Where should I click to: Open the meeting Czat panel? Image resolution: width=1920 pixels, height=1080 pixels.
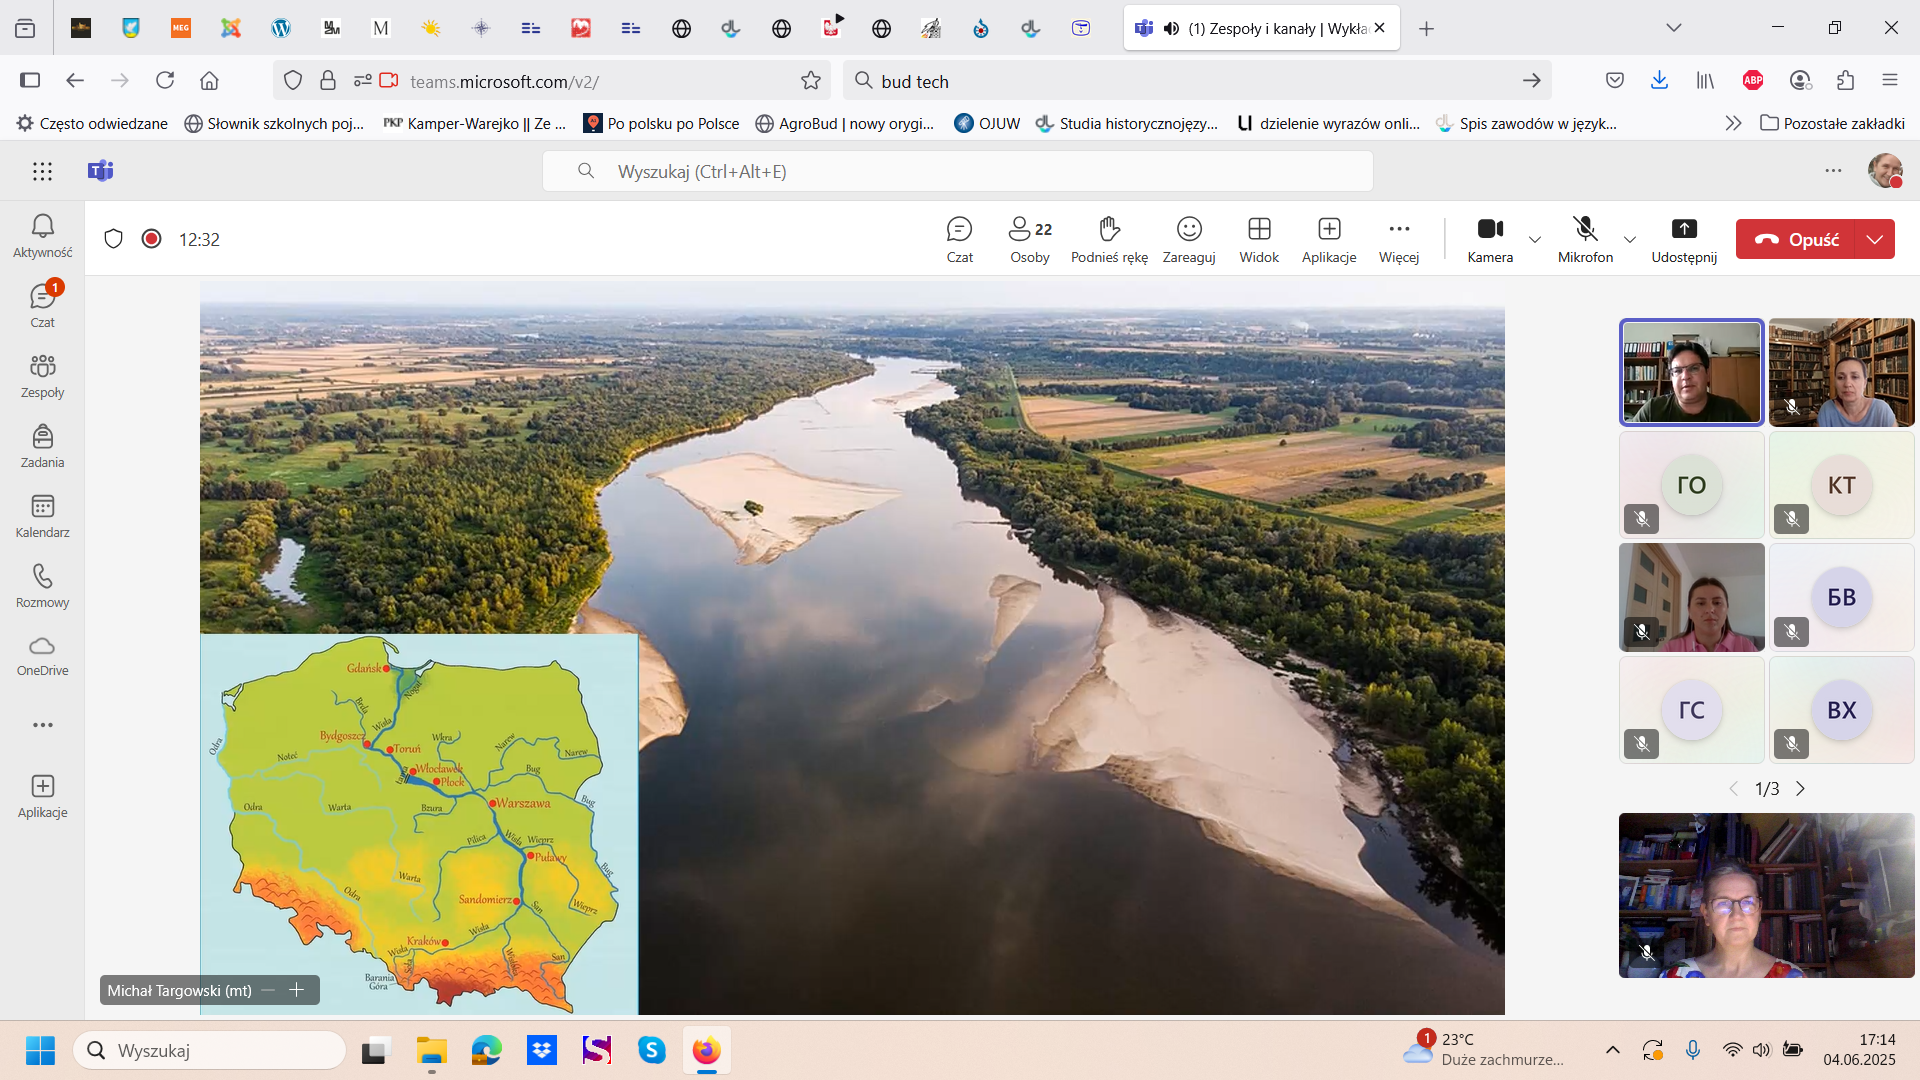(x=959, y=240)
